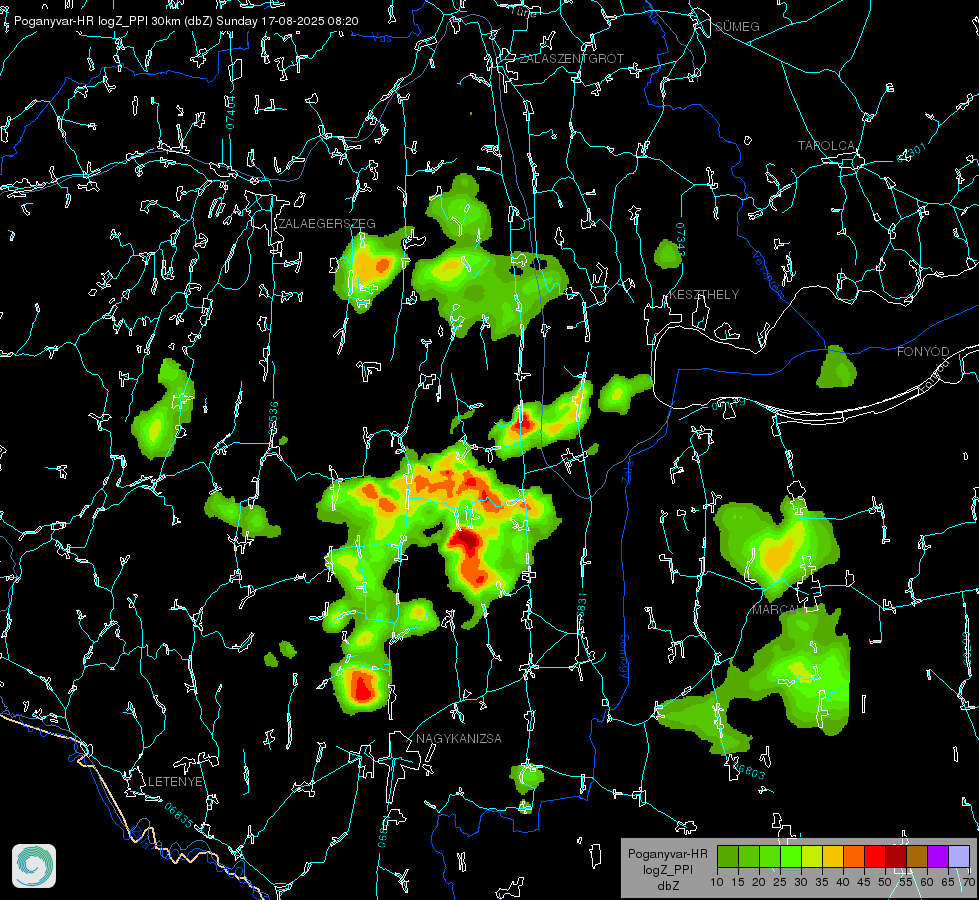Screen dimensions: 979x900
Task: Click the swirl logo icon in the bottom-left corner
Action: coord(34,866)
